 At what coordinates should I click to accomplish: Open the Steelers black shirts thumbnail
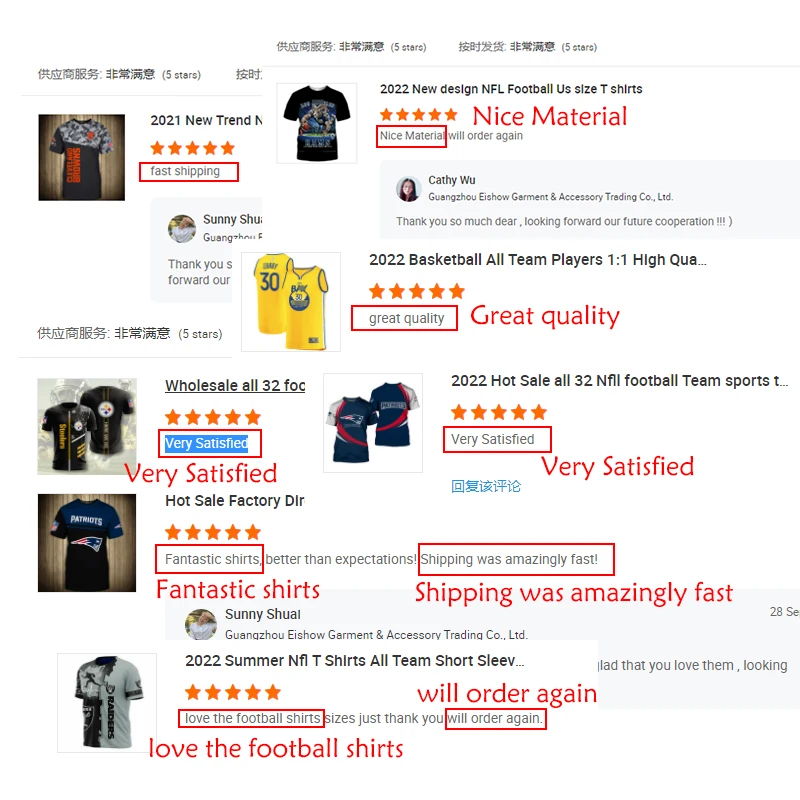pos(87,427)
